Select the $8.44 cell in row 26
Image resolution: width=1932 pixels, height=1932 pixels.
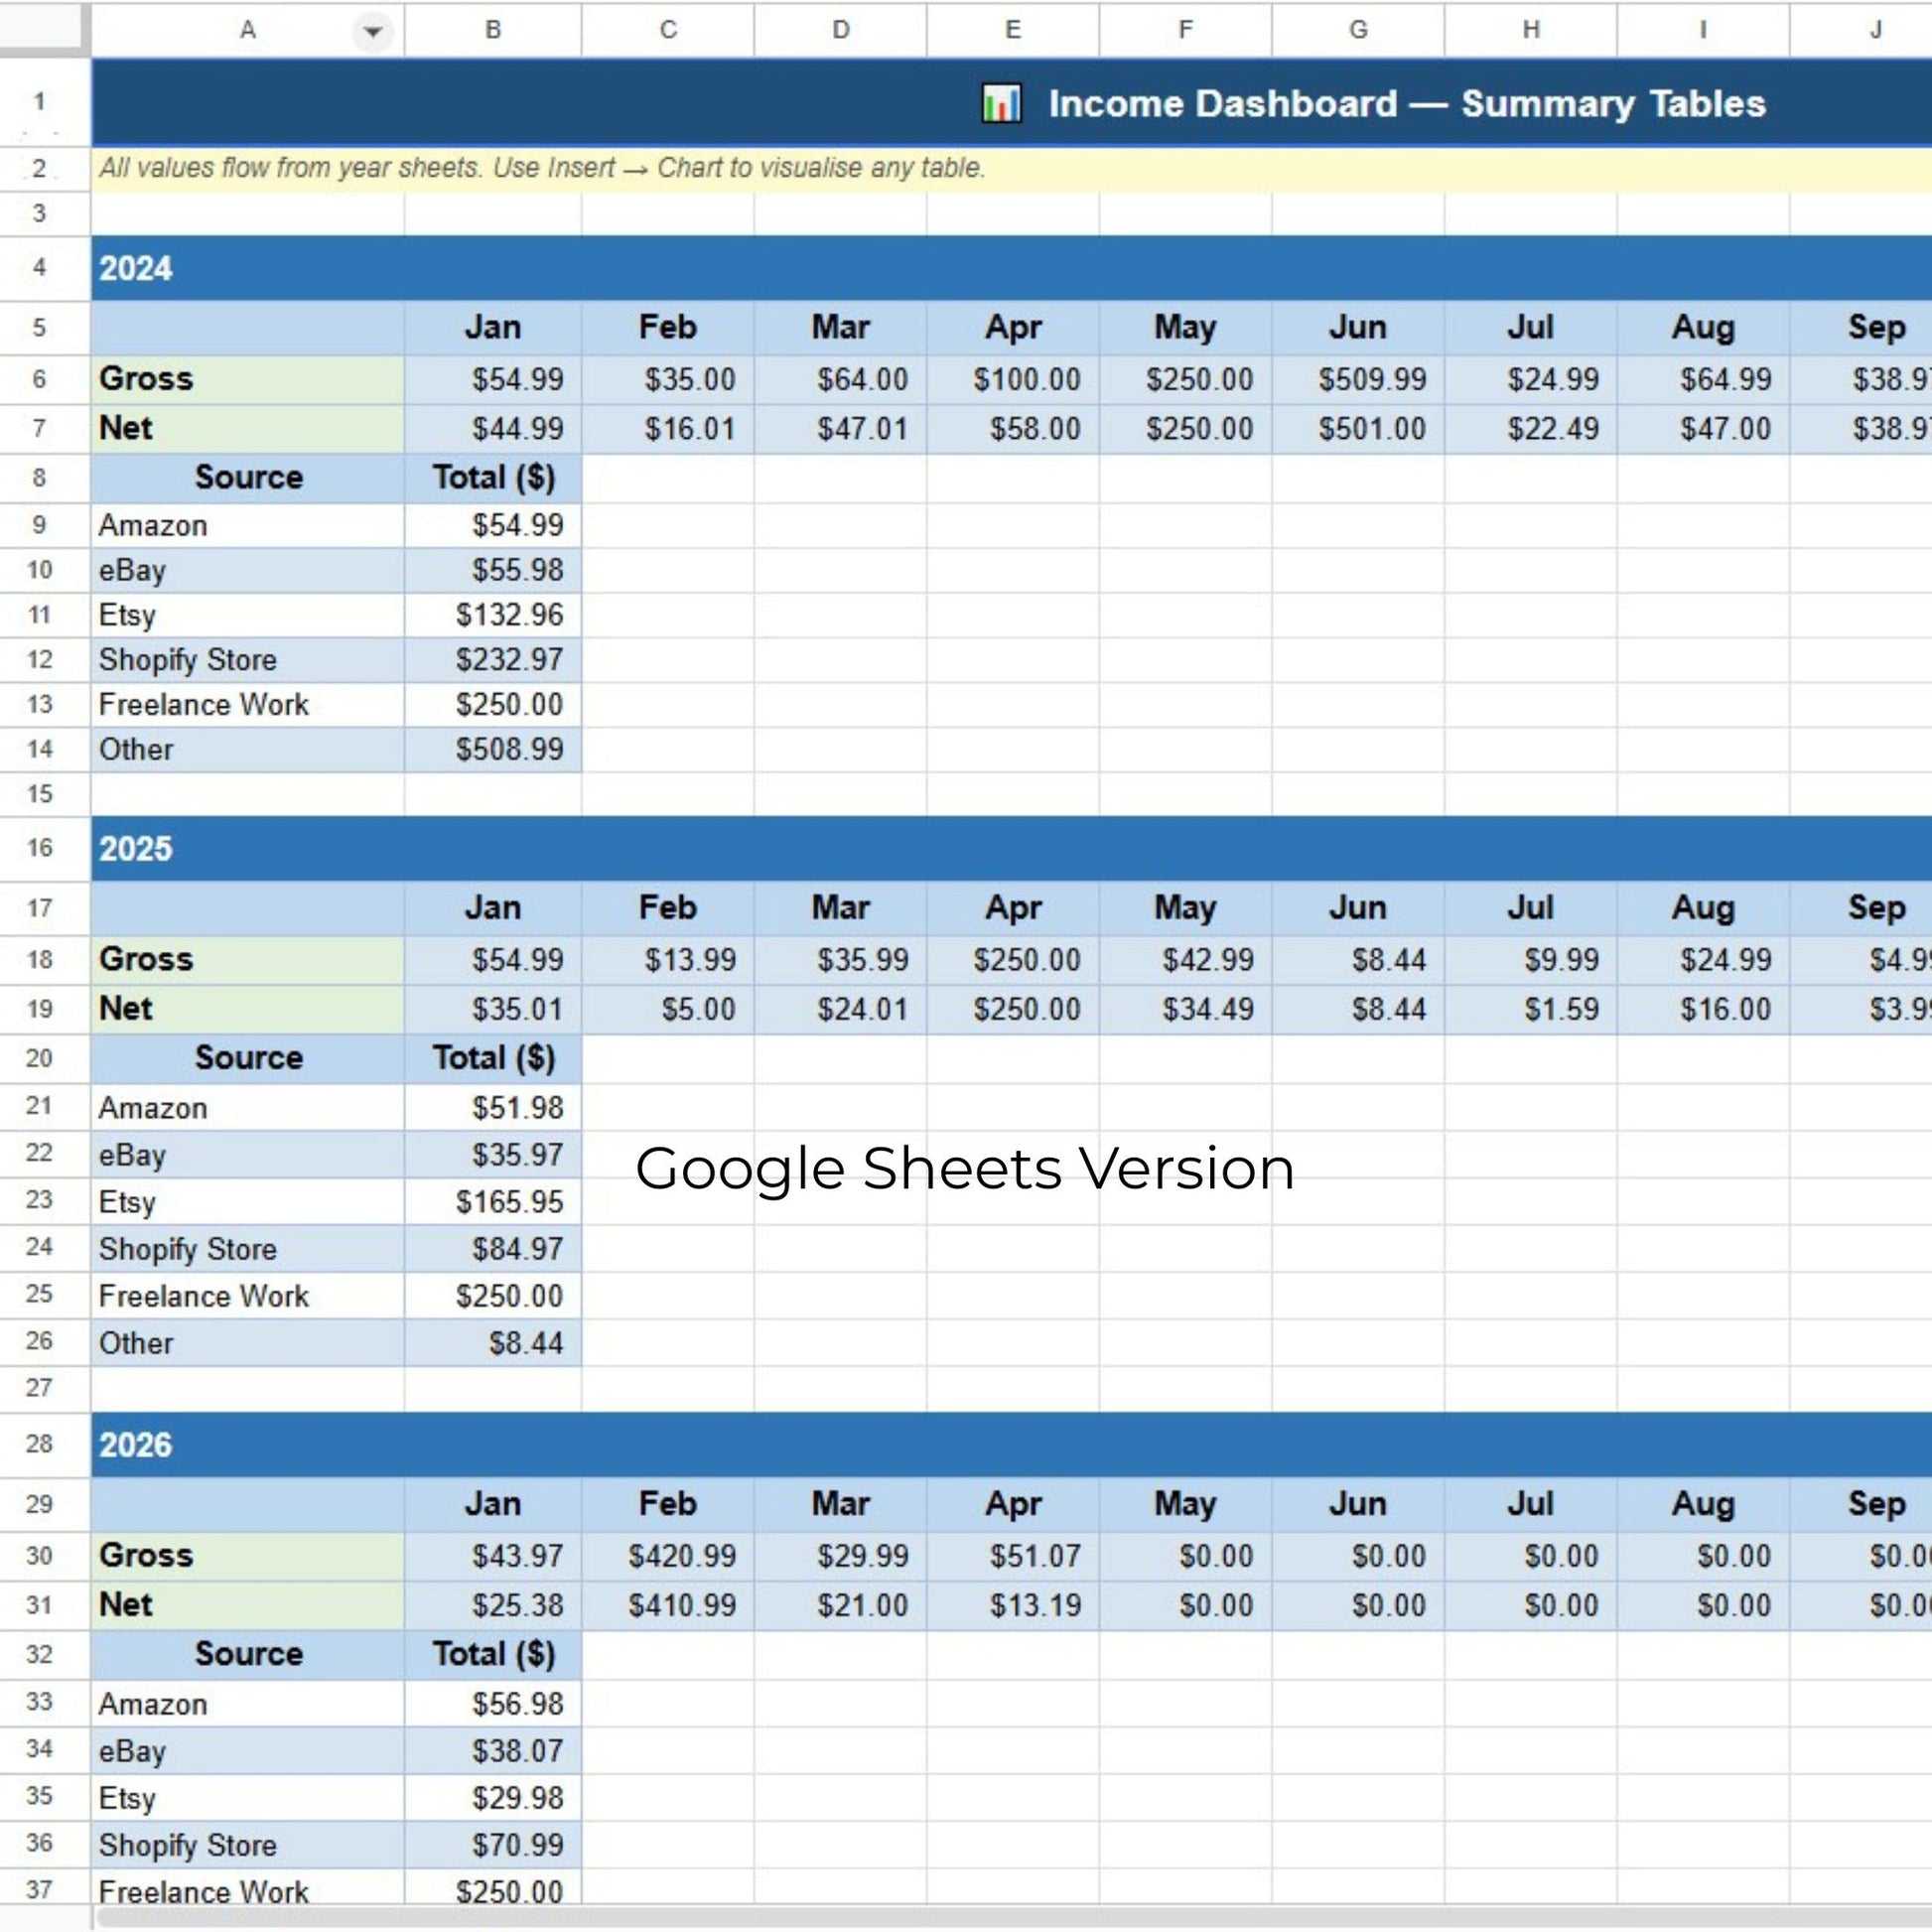click(493, 1342)
